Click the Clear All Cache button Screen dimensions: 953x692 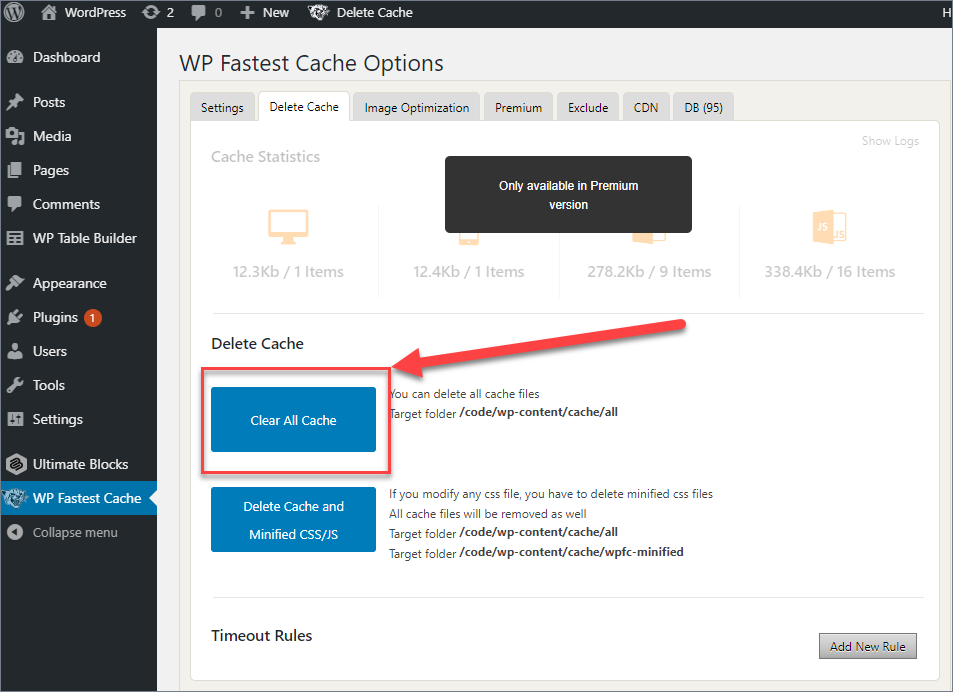pyautogui.click(x=293, y=420)
